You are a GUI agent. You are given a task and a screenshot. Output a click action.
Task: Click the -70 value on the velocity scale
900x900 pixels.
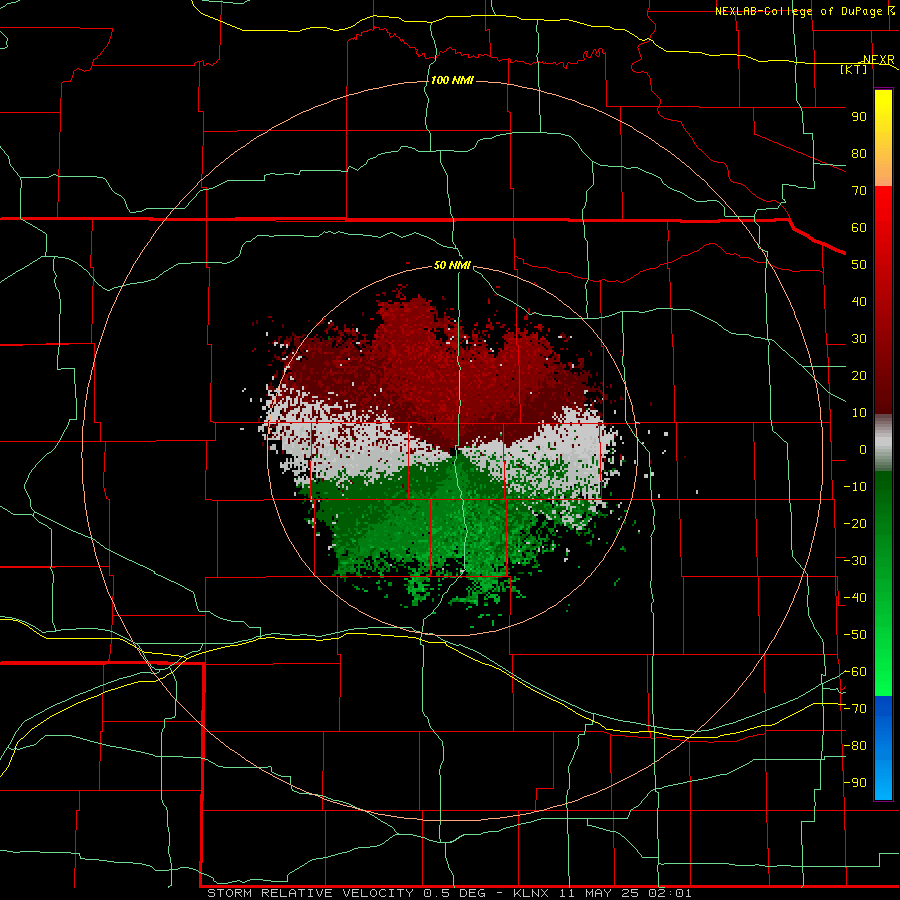tap(855, 708)
